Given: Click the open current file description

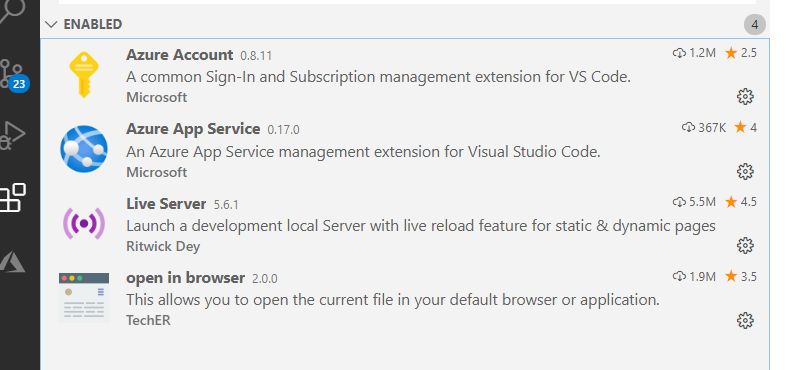Looking at the screenshot, I should 393,300.
